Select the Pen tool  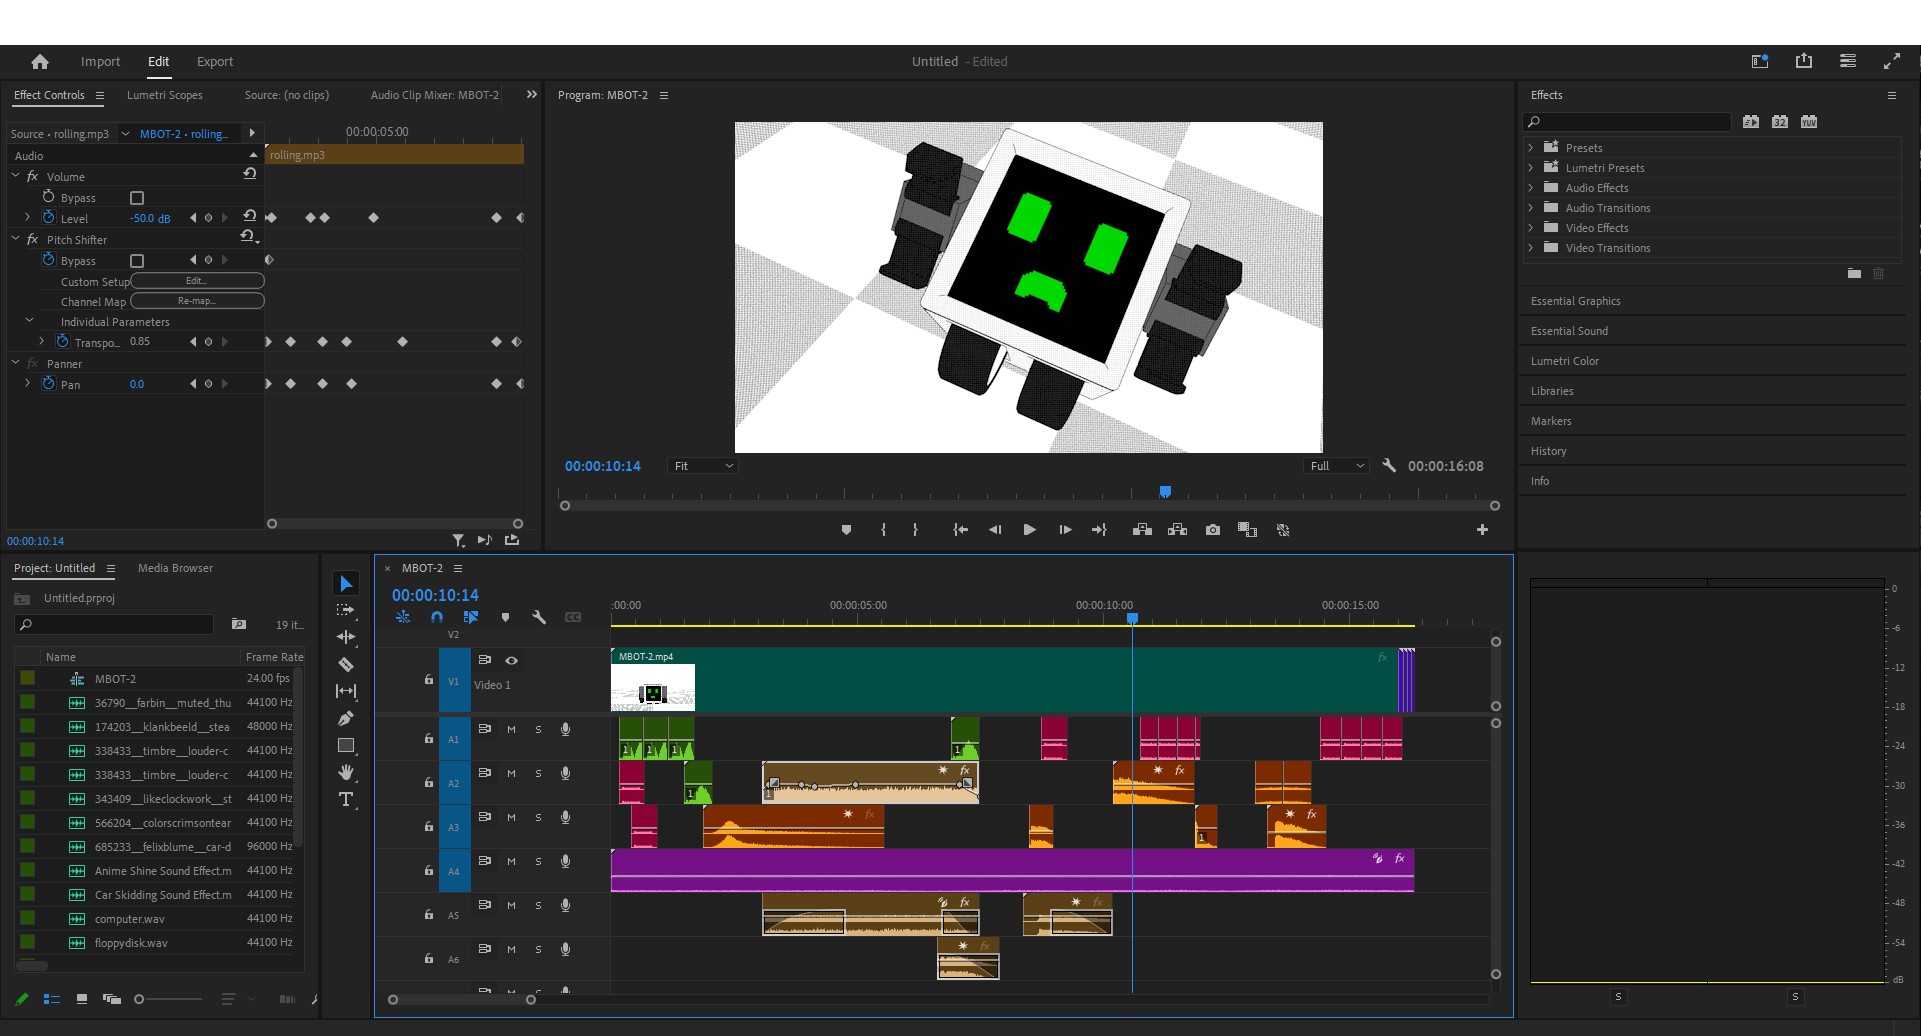pos(346,718)
